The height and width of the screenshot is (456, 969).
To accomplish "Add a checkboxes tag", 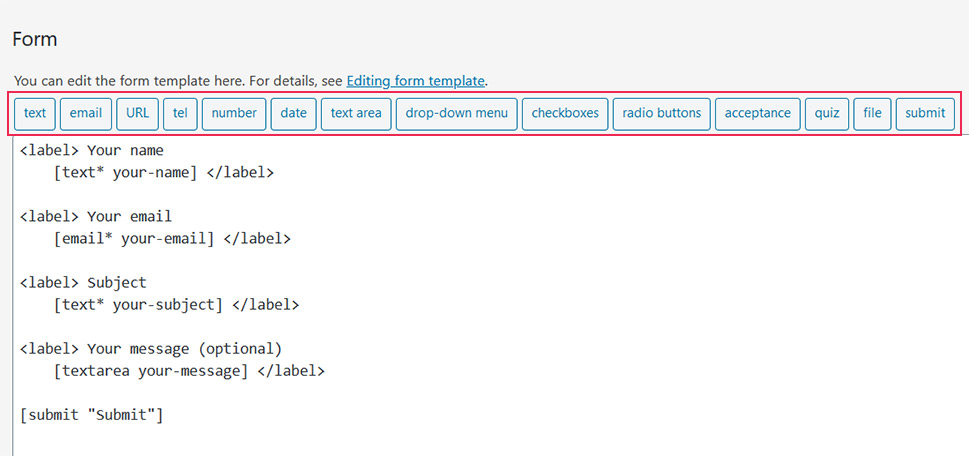I will [565, 113].
